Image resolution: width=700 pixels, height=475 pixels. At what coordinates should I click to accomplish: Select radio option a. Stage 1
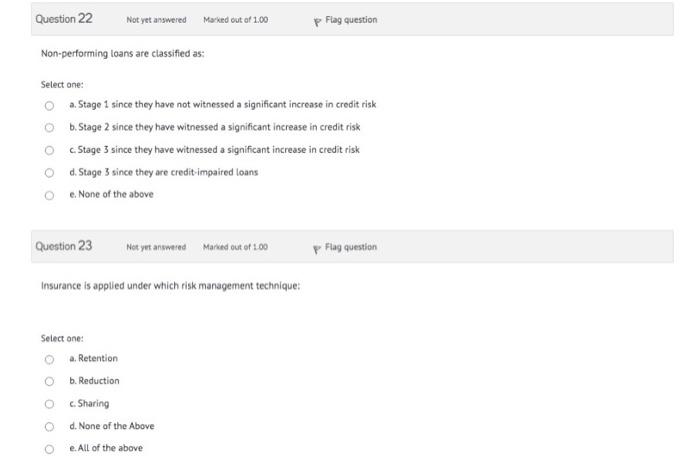pyautogui.click(x=47, y=105)
